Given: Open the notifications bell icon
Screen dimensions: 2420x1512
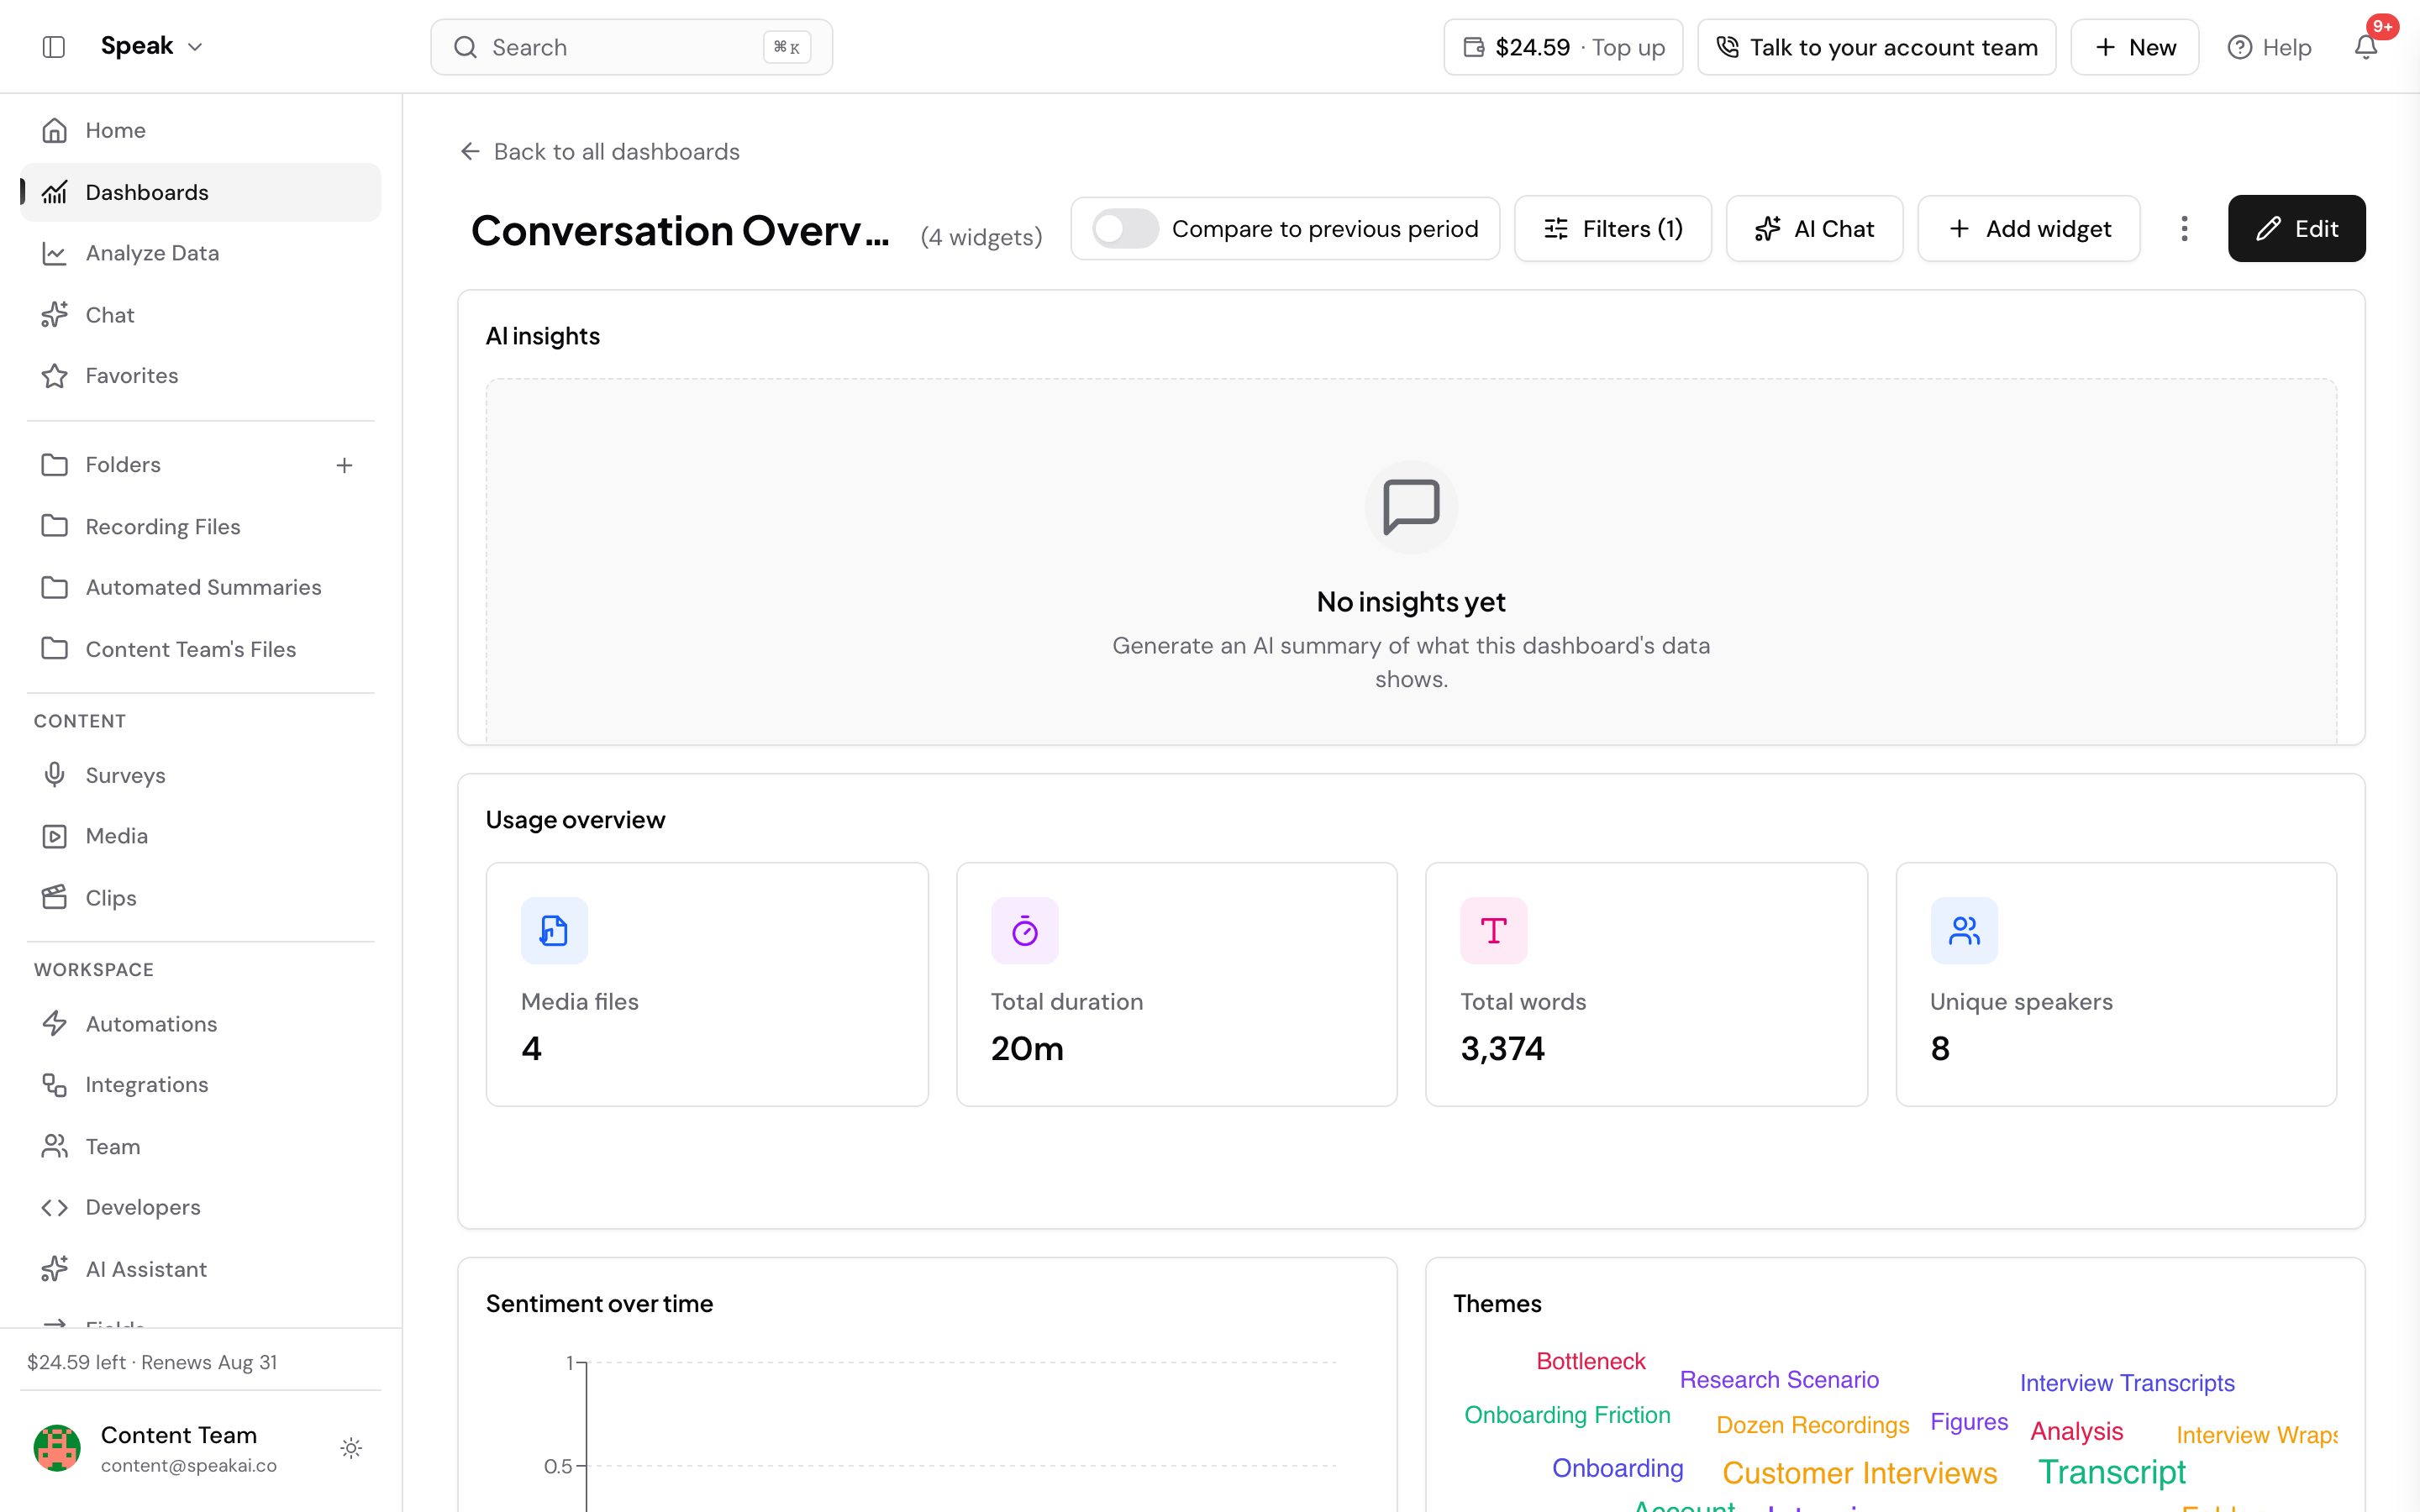Looking at the screenshot, I should click(x=2365, y=47).
